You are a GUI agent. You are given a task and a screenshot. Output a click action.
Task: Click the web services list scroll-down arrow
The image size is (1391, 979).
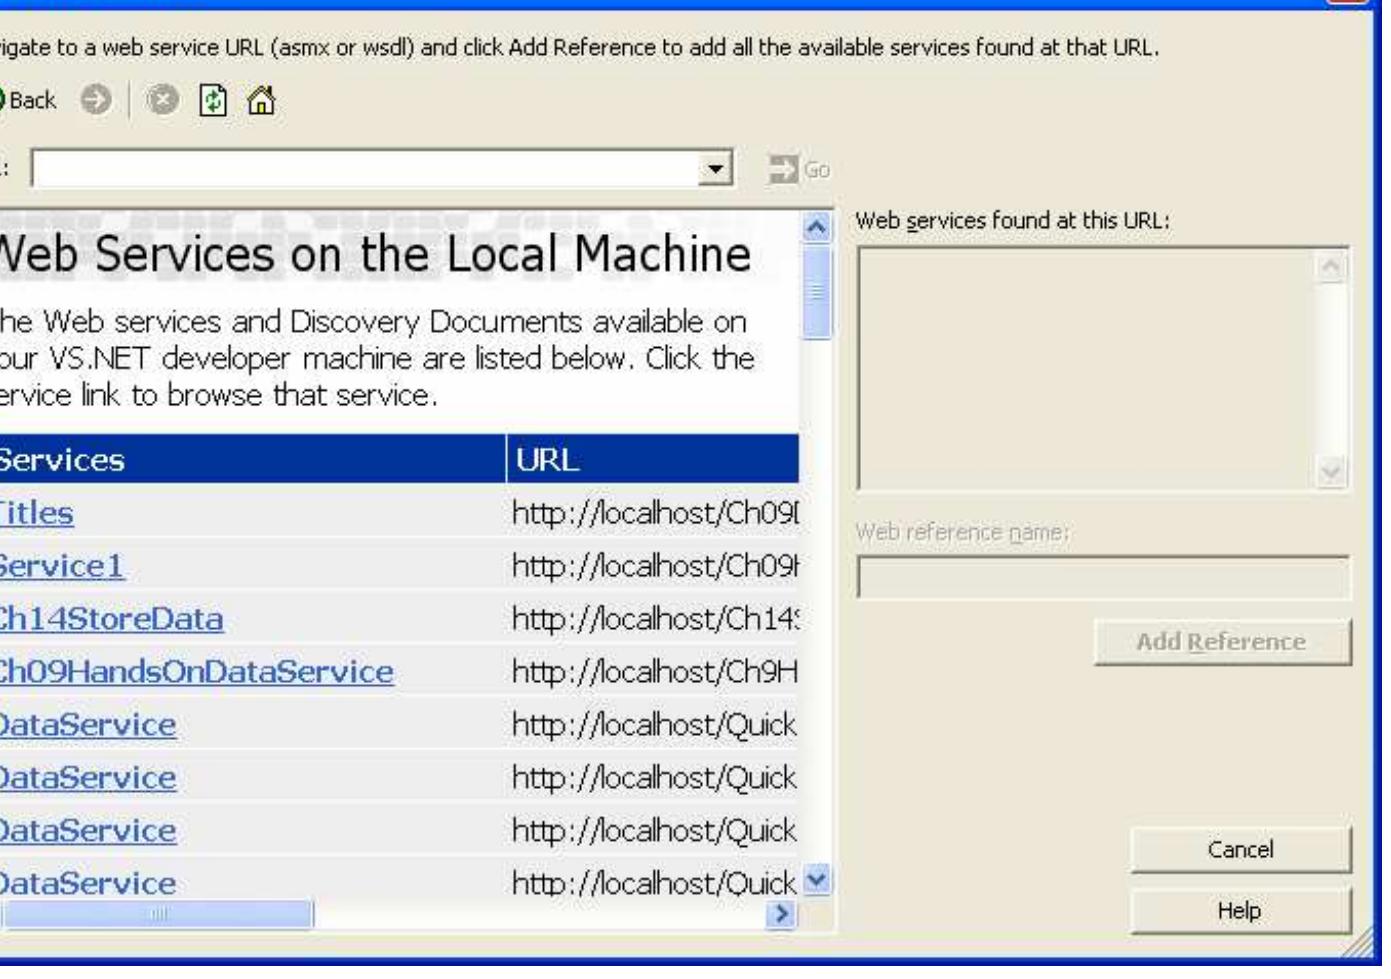[1331, 471]
